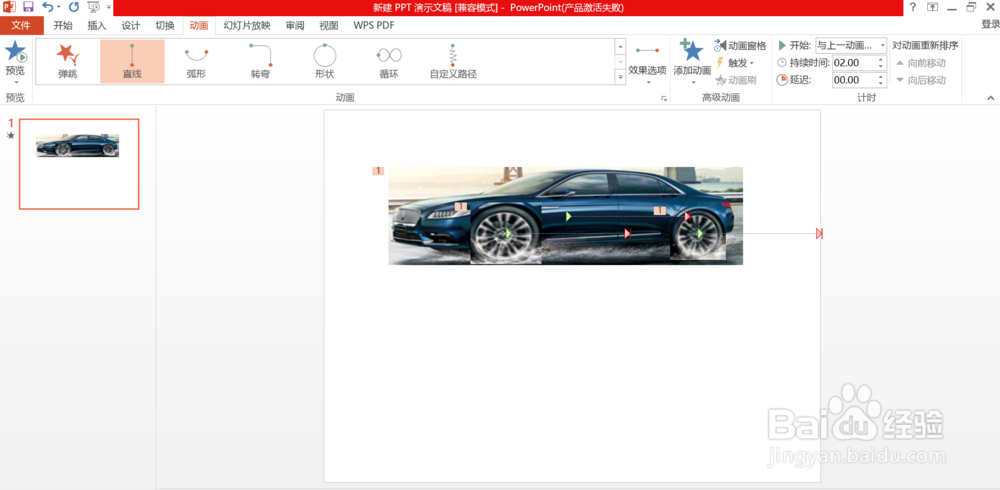The image size is (1000, 490).
Task: Click the animation star marker beside slide 1
Action: [x=10, y=135]
